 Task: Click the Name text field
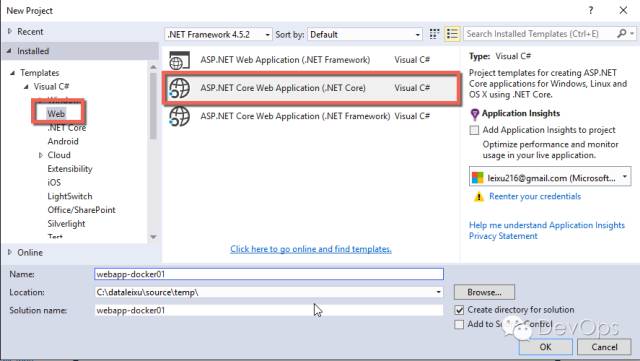[x=269, y=274]
